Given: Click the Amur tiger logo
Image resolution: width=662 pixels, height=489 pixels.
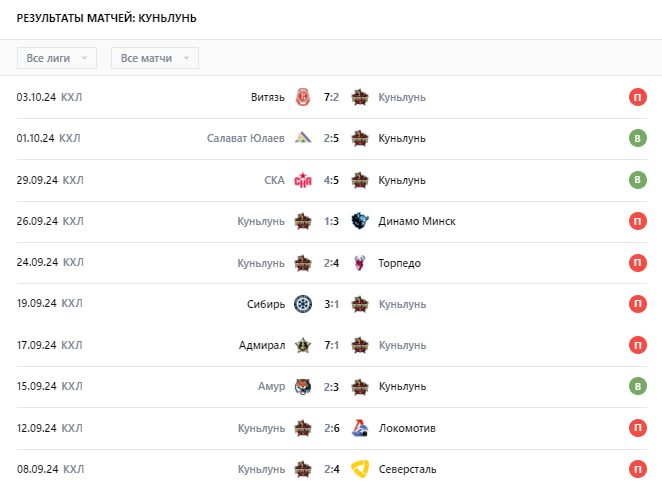Looking at the screenshot, I should [x=303, y=387].
